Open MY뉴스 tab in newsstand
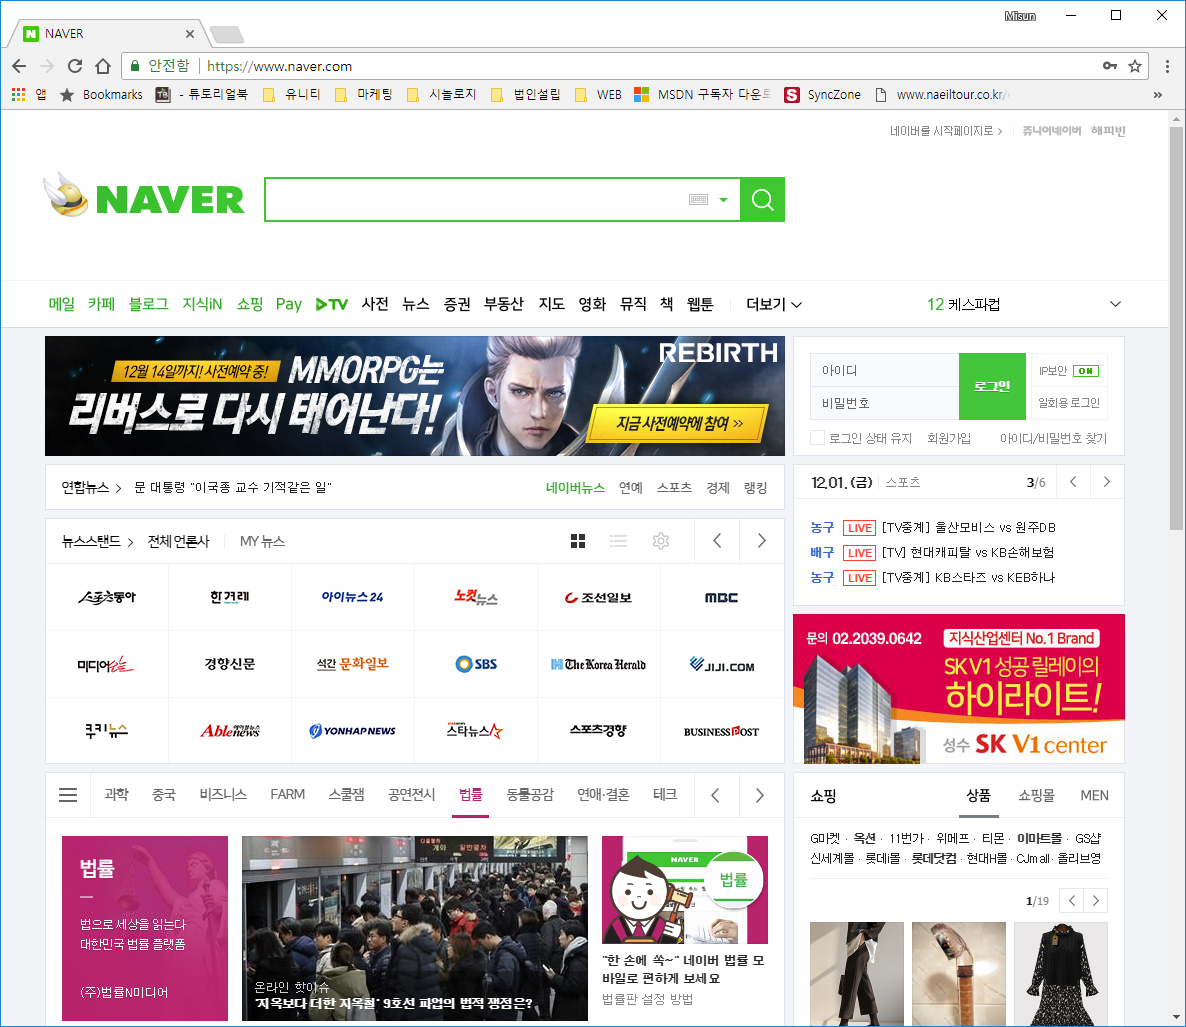The width and height of the screenshot is (1186, 1027). [x=262, y=541]
